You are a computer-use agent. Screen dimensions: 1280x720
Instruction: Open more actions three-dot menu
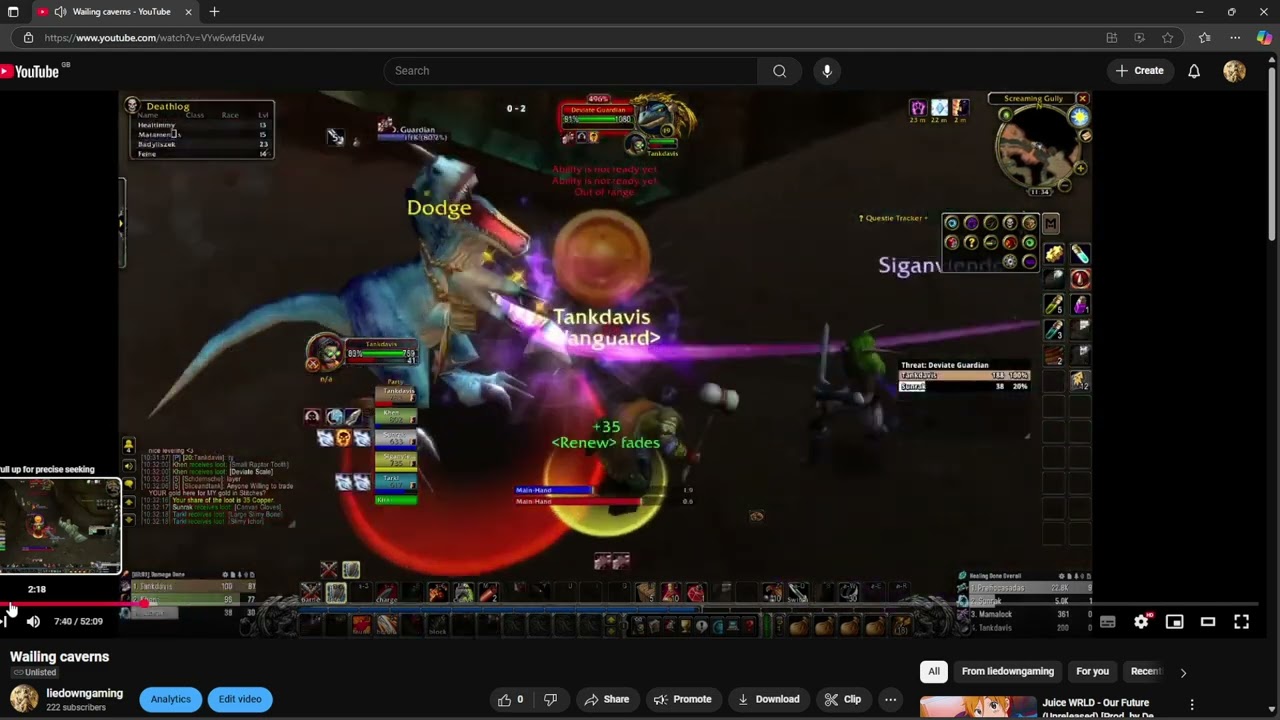click(x=890, y=699)
